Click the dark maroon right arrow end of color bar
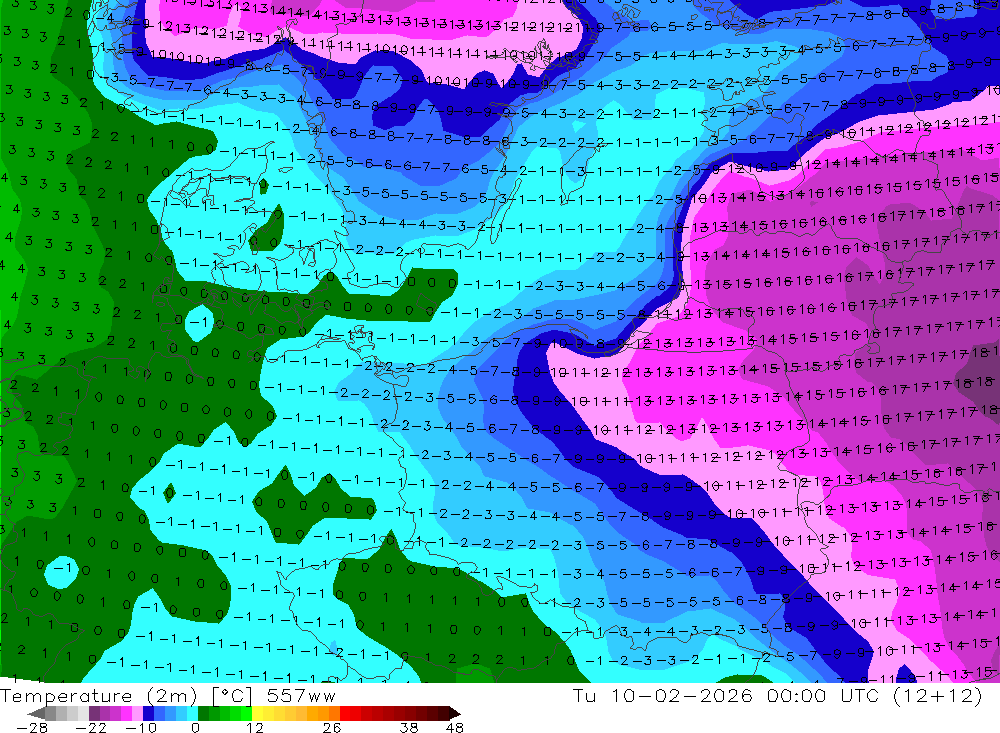1000x733 pixels. [455, 713]
